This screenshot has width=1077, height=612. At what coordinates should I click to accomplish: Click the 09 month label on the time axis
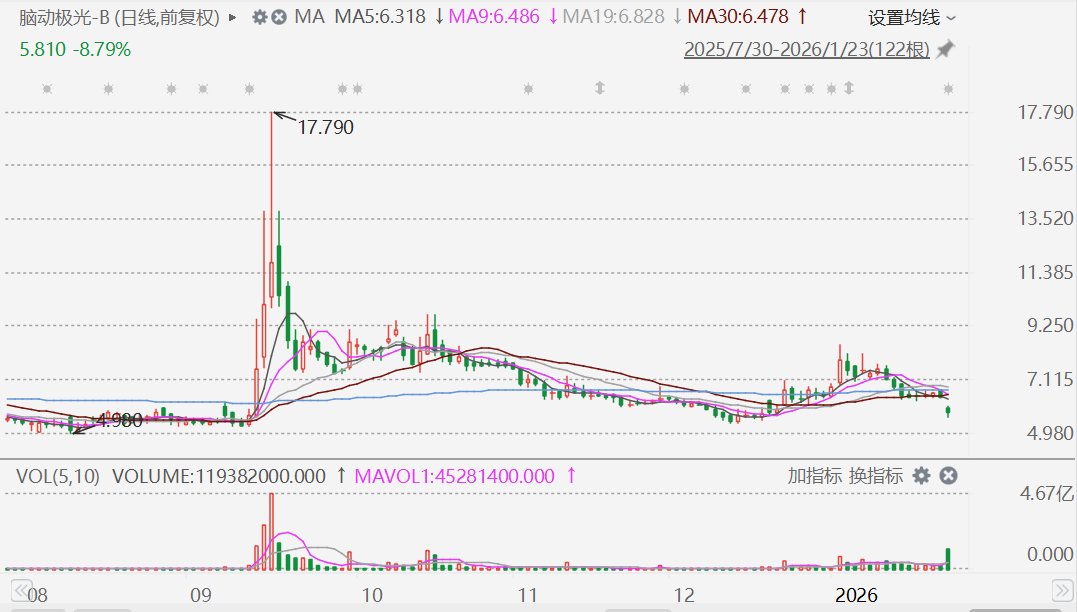(201, 595)
